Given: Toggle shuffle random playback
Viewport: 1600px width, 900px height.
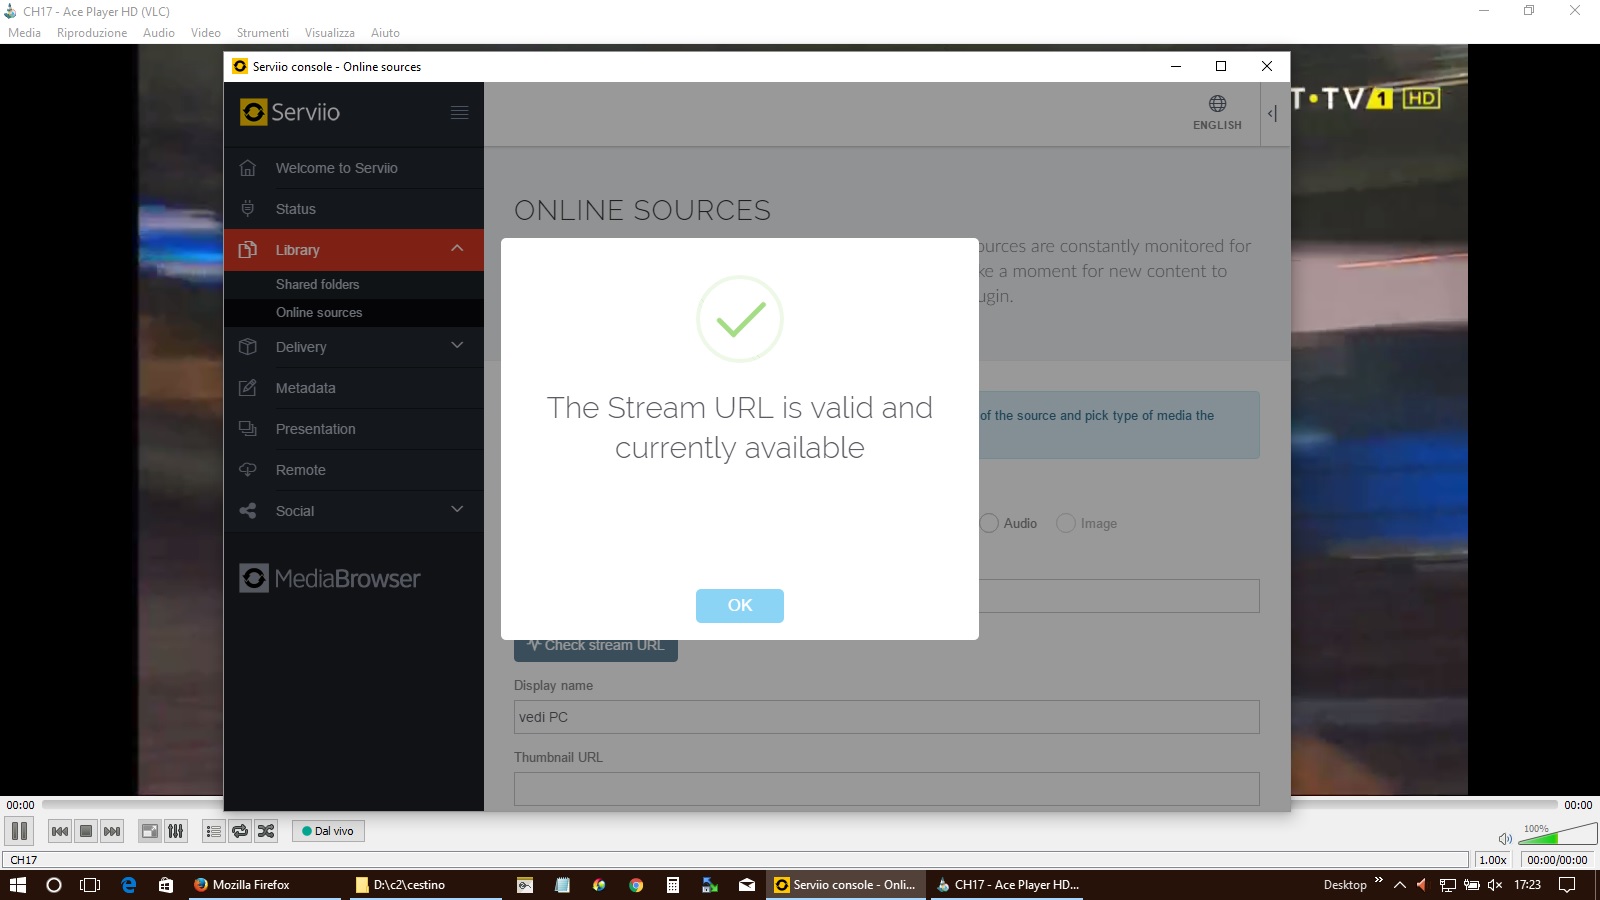Looking at the screenshot, I should point(266,831).
